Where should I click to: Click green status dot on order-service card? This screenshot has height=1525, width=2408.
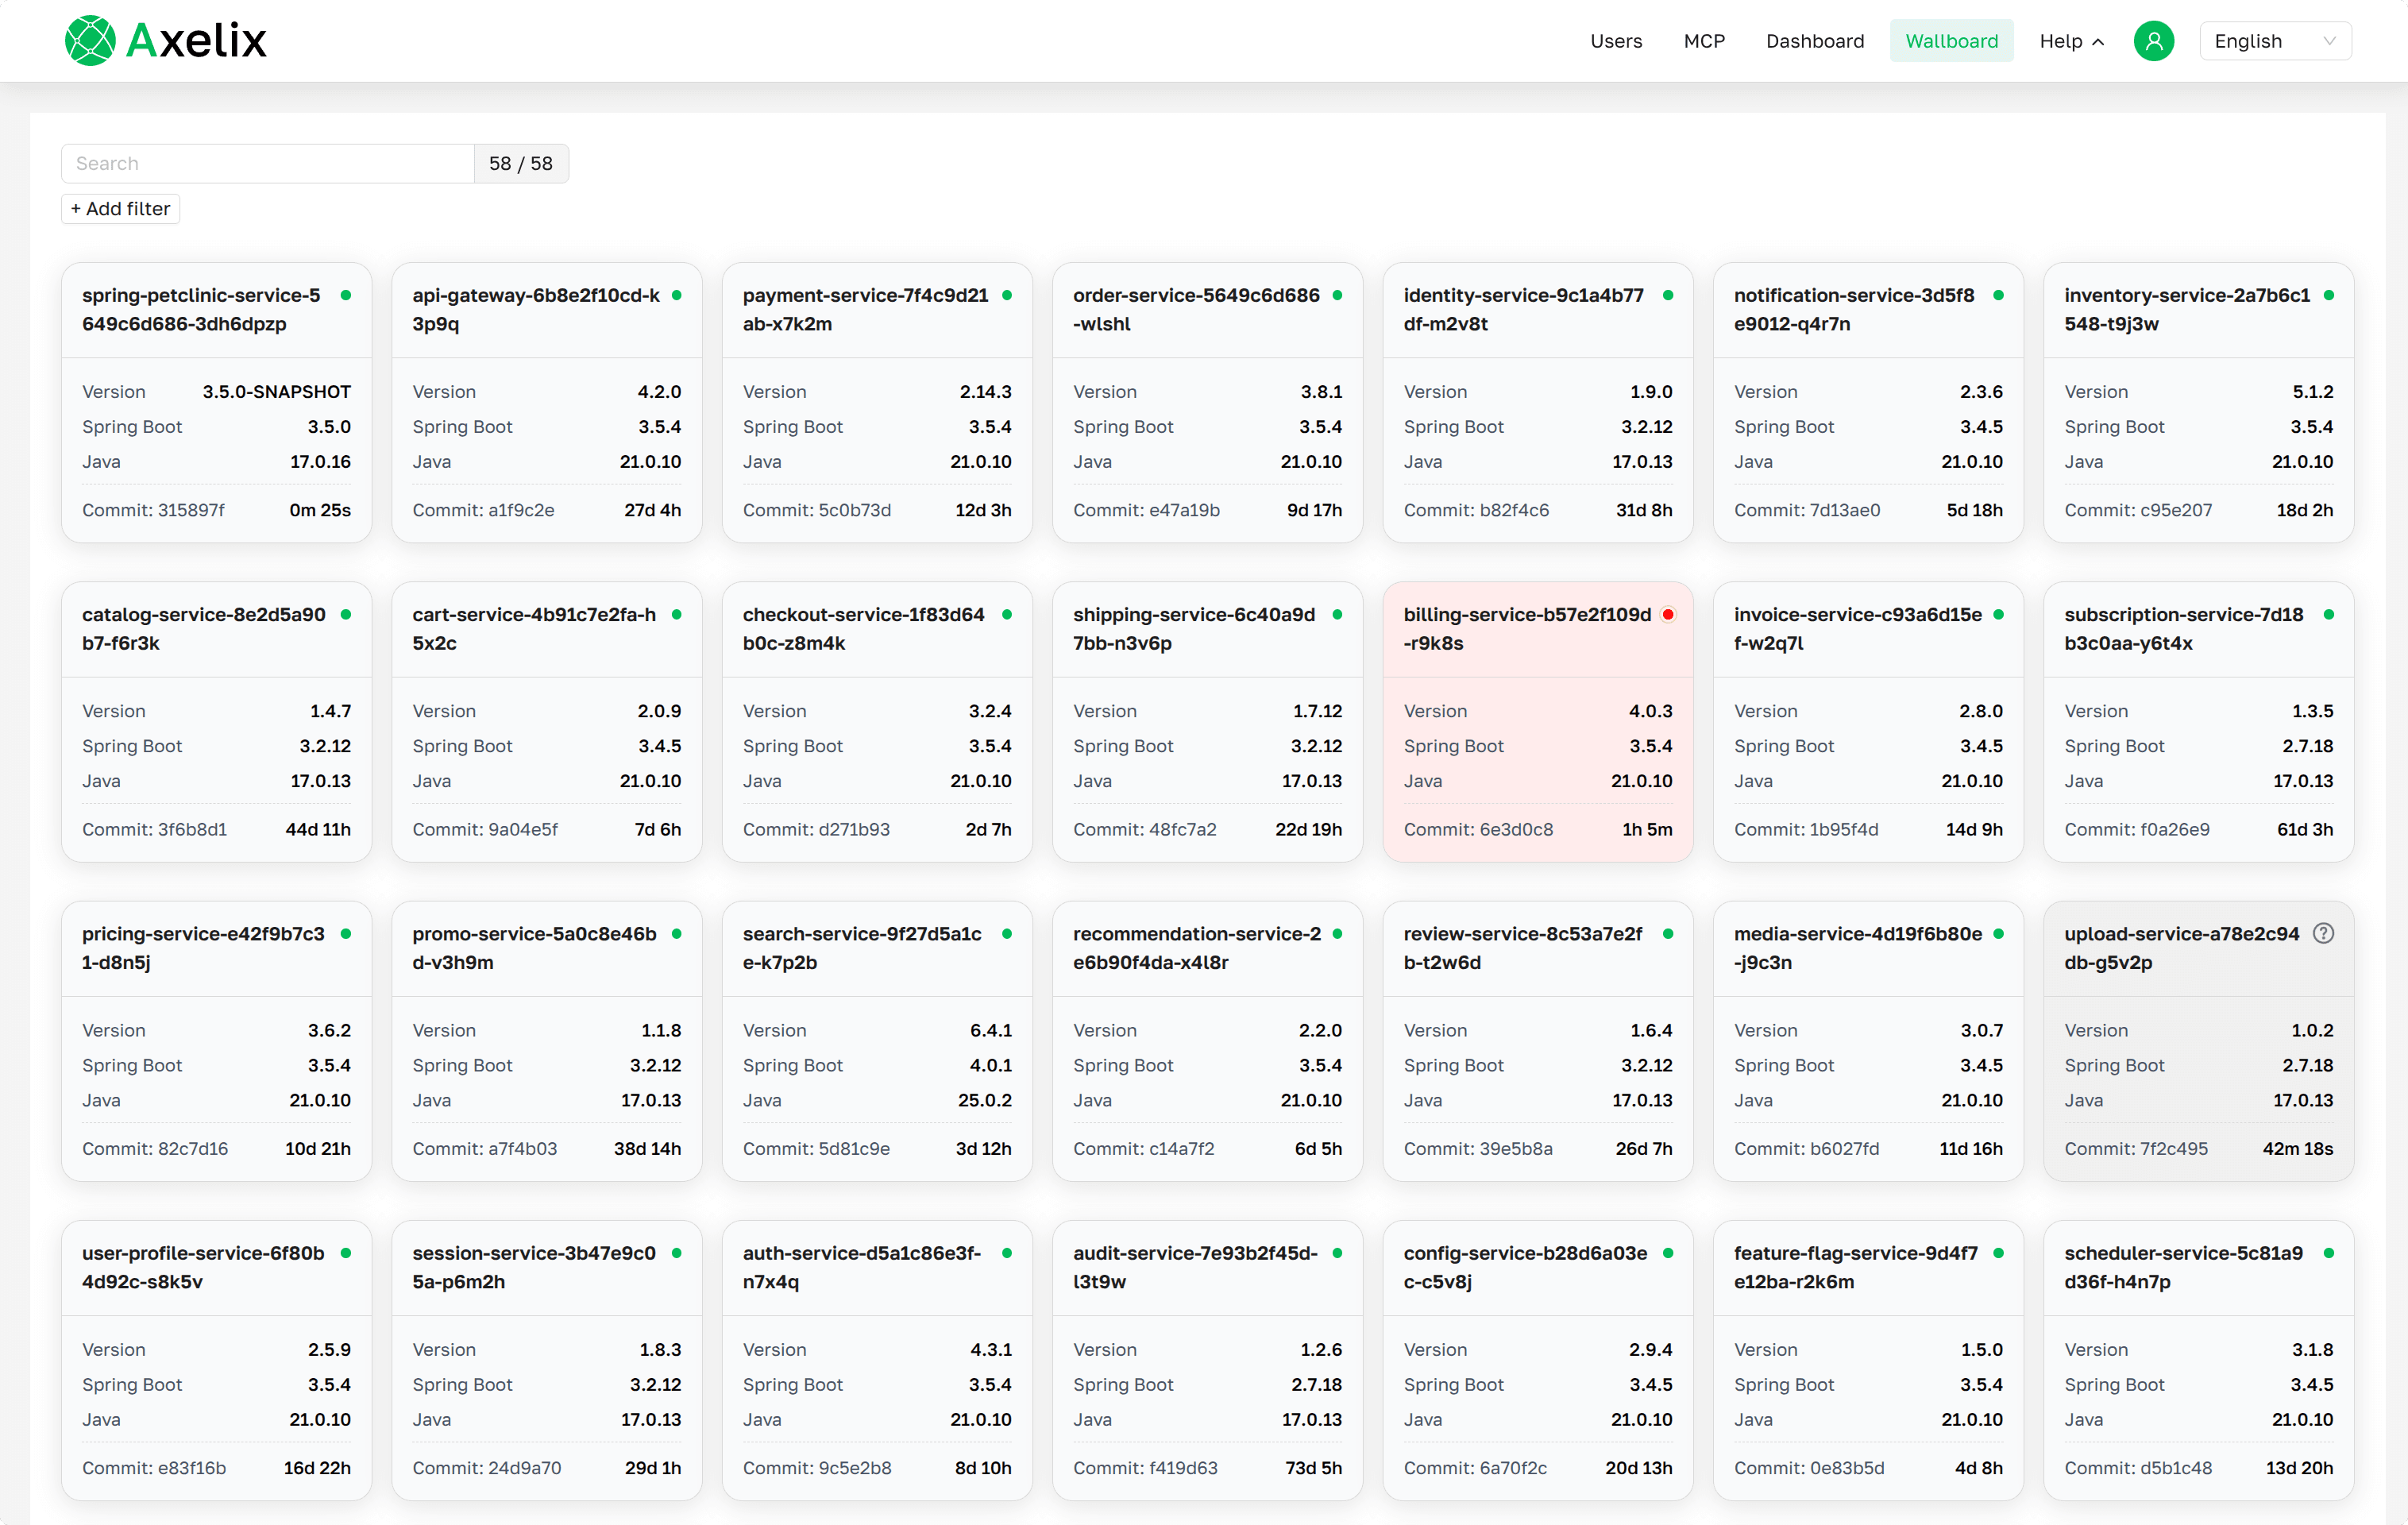tap(1337, 296)
